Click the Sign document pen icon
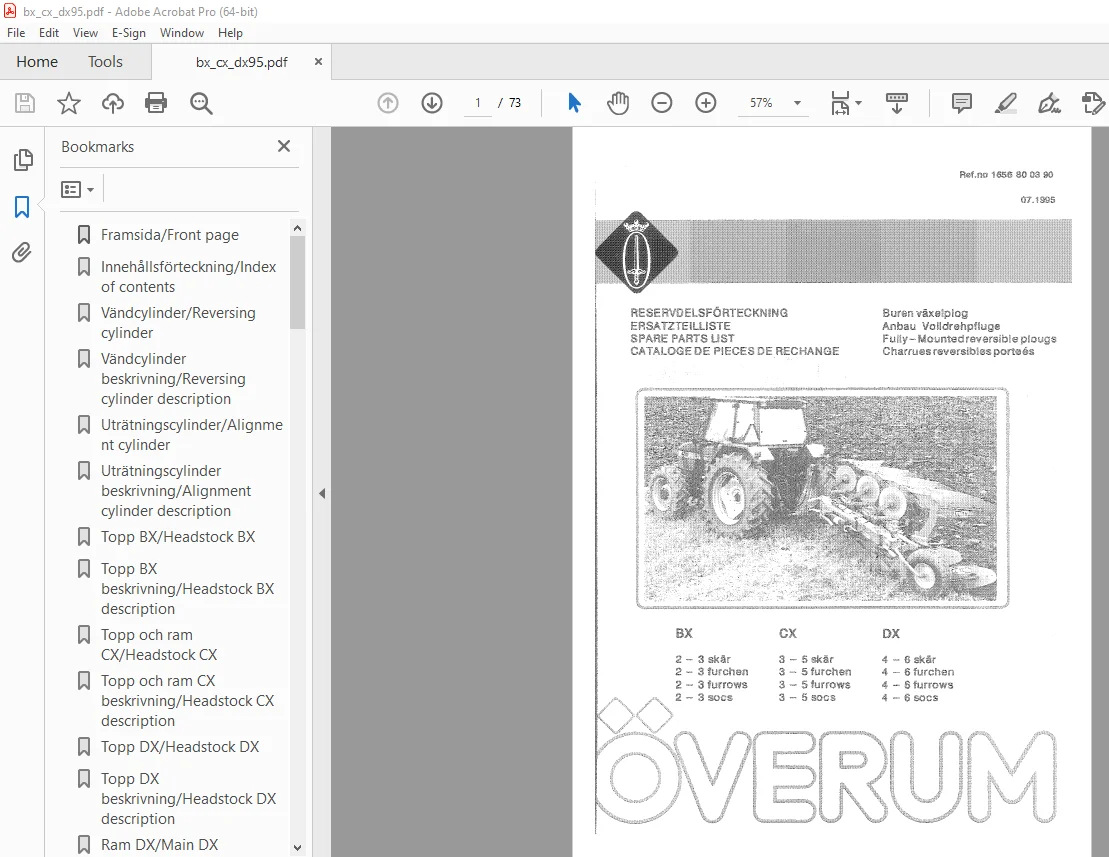 point(1049,103)
